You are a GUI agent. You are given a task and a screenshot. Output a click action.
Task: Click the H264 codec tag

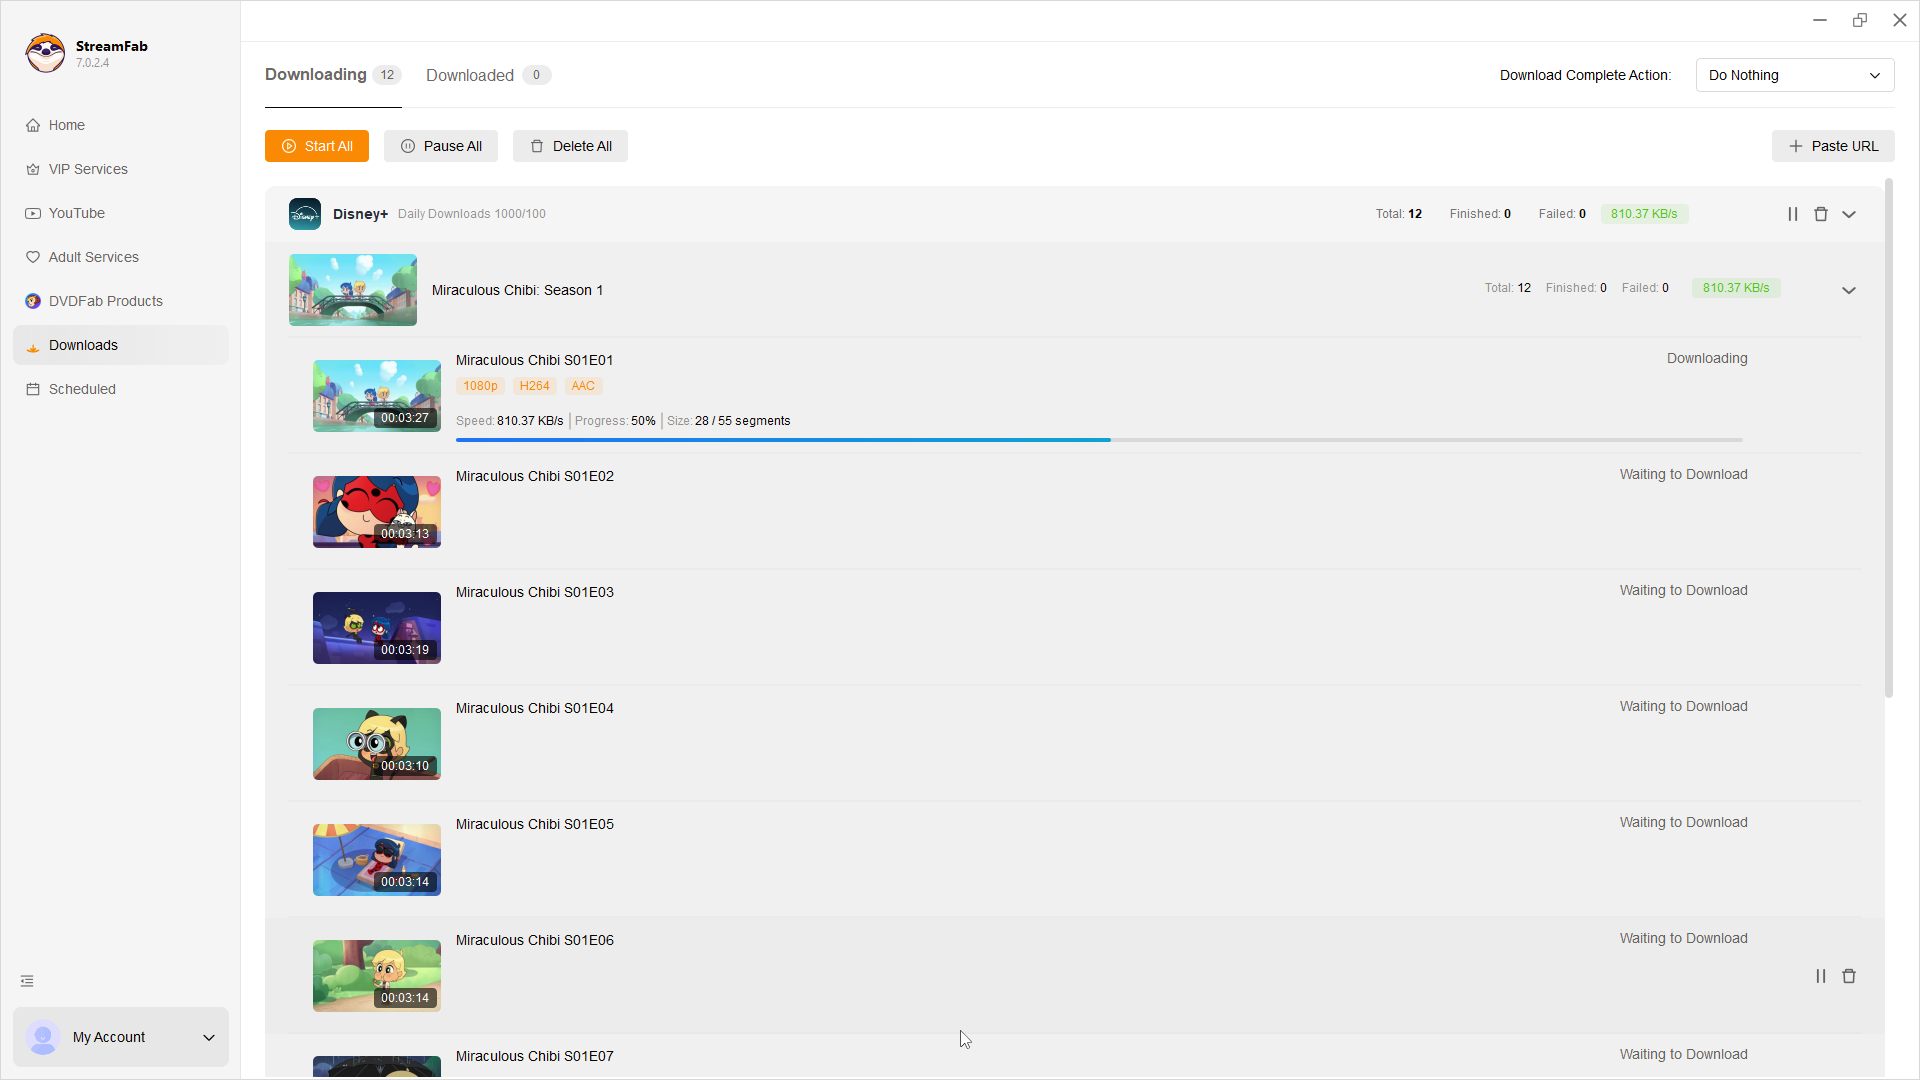tap(535, 386)
